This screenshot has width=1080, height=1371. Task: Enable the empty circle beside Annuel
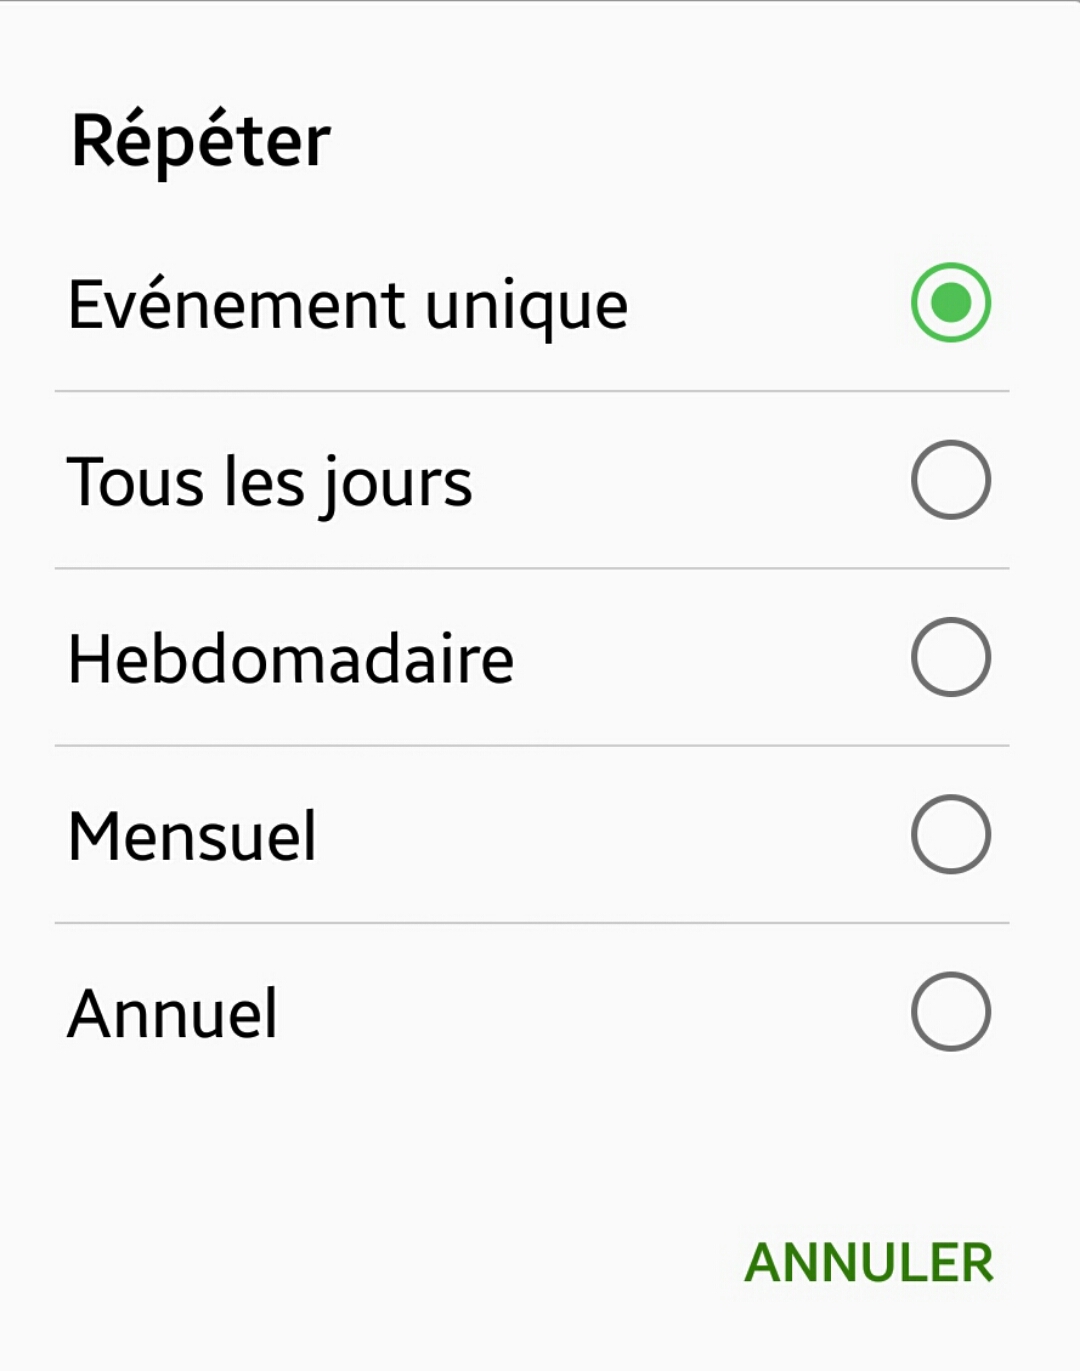coord(950,1011)
